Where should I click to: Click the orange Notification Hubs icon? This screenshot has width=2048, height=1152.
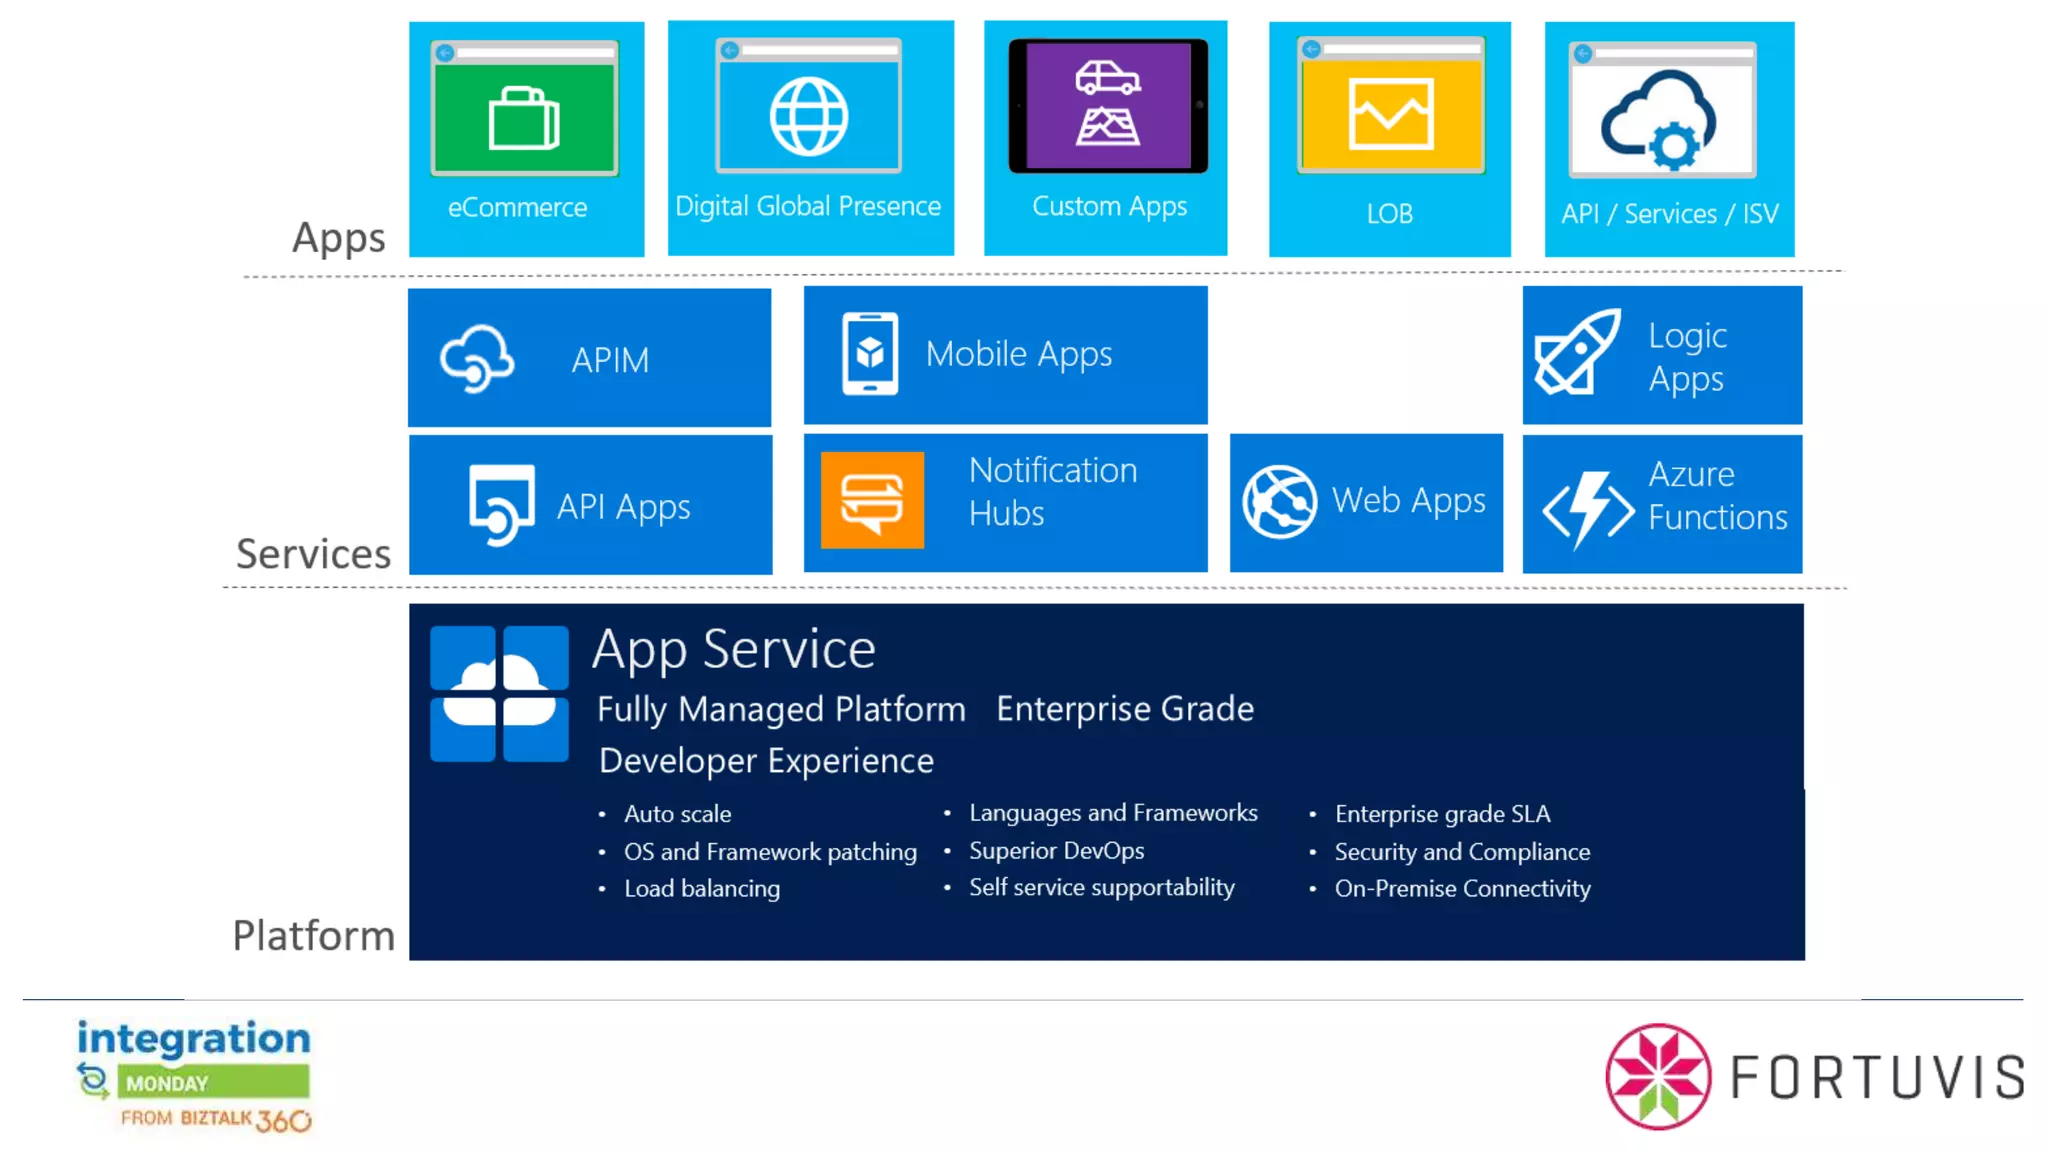(x=872, y=500)
